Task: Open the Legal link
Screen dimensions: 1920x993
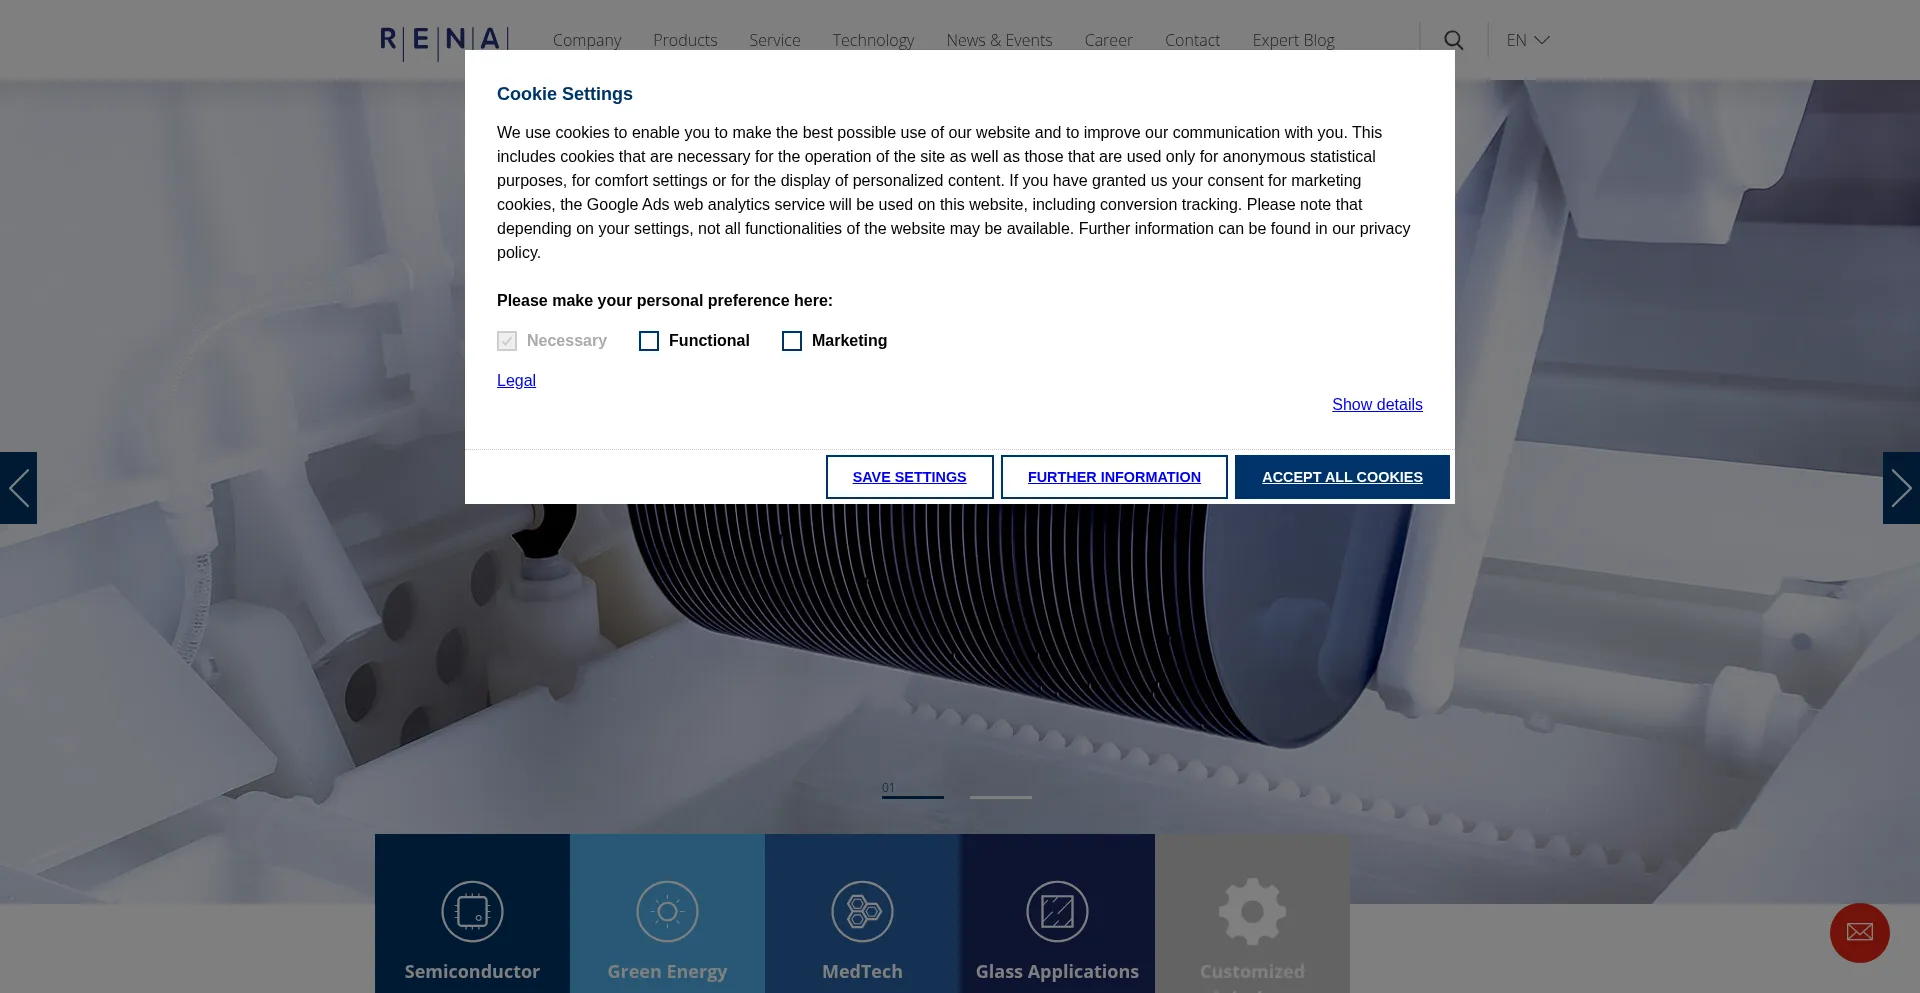Action: tap(516, 380)
